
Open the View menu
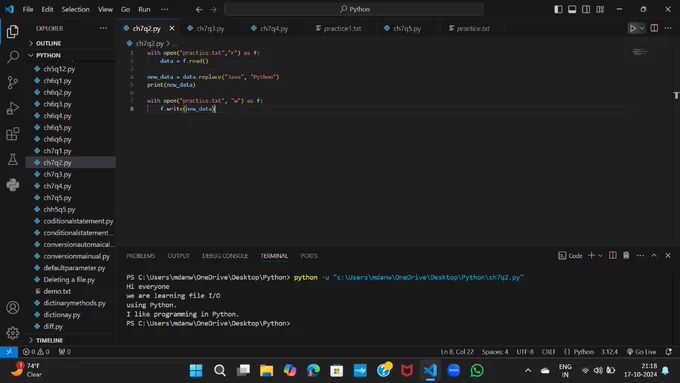point(105,9)
